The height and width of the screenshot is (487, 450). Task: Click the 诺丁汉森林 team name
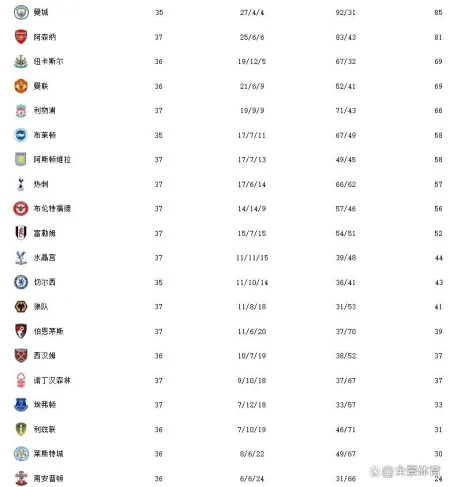click(x=52, y=380)
